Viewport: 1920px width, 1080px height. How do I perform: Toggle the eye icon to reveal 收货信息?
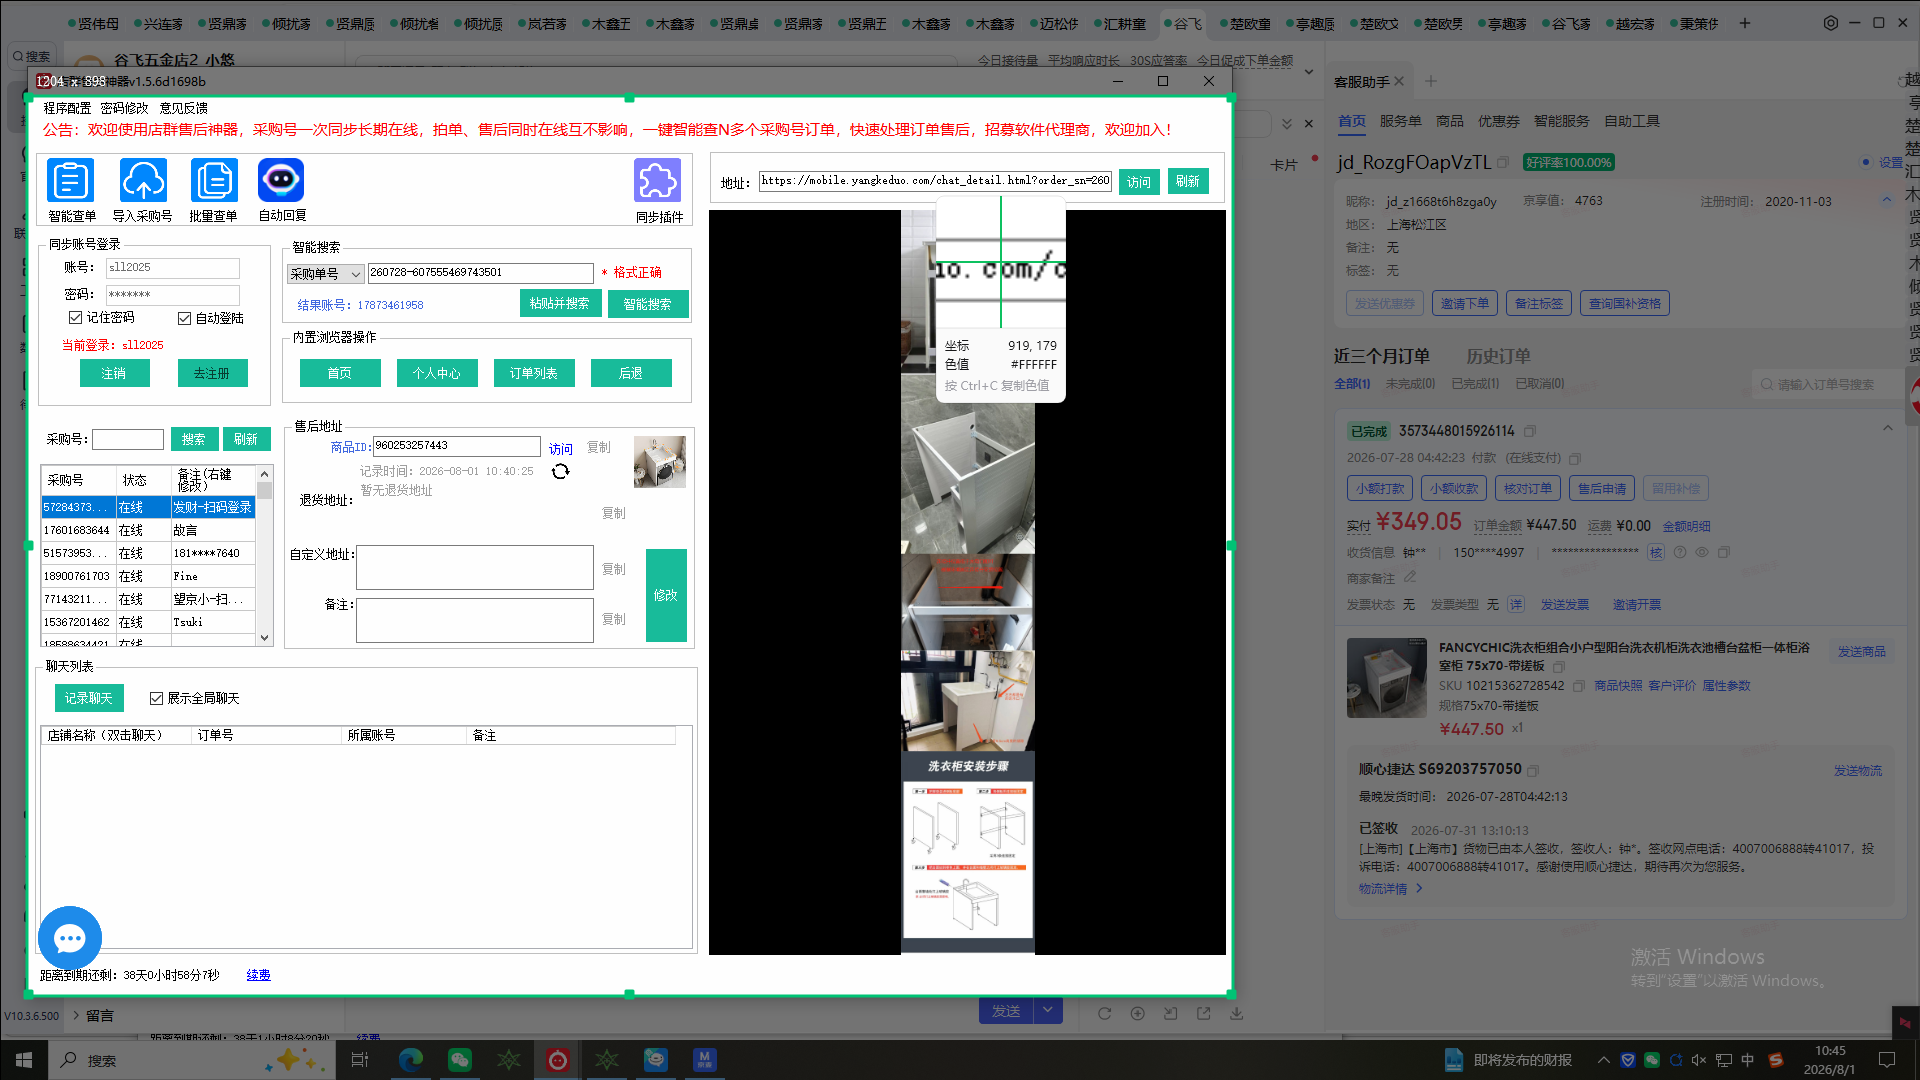1702,552
